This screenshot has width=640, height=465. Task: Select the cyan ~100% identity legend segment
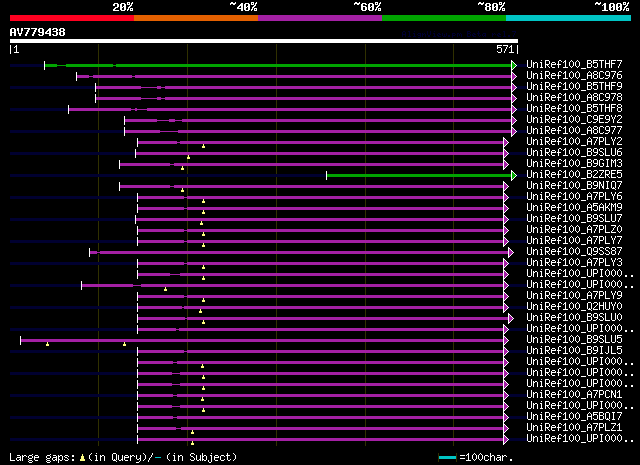tap(568, 18)
